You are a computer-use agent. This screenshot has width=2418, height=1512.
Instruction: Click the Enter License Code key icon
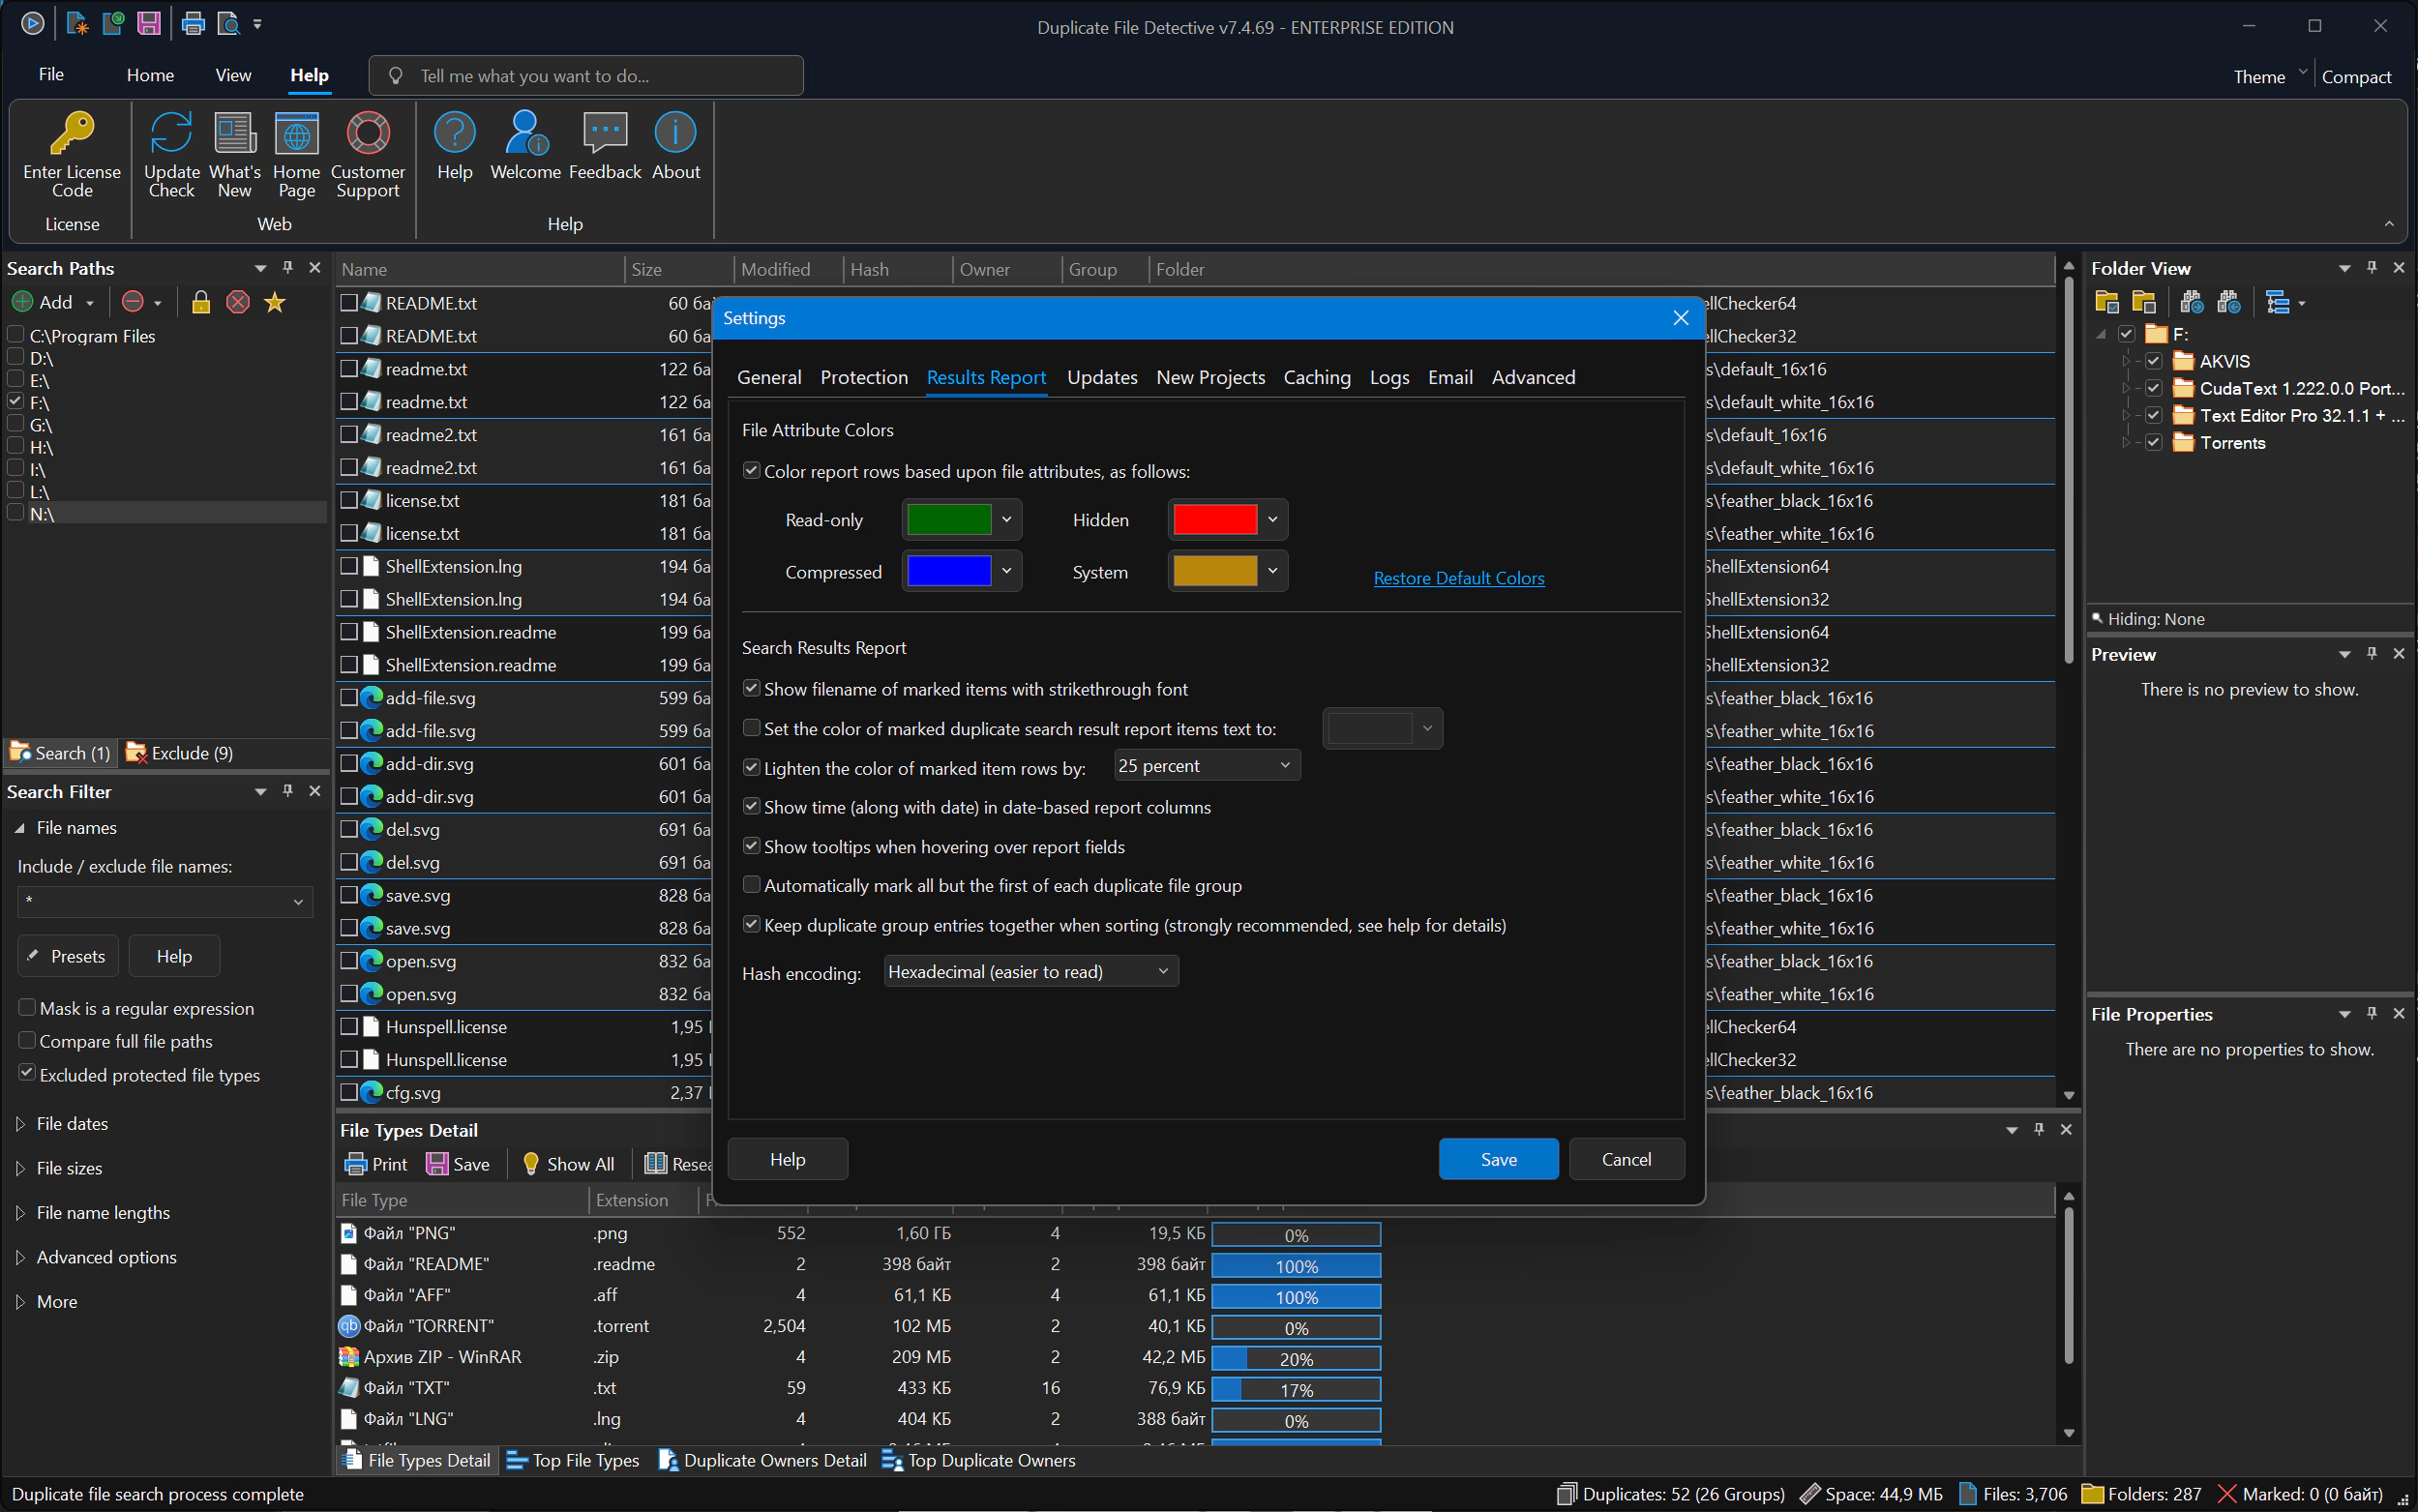[71, 134]
